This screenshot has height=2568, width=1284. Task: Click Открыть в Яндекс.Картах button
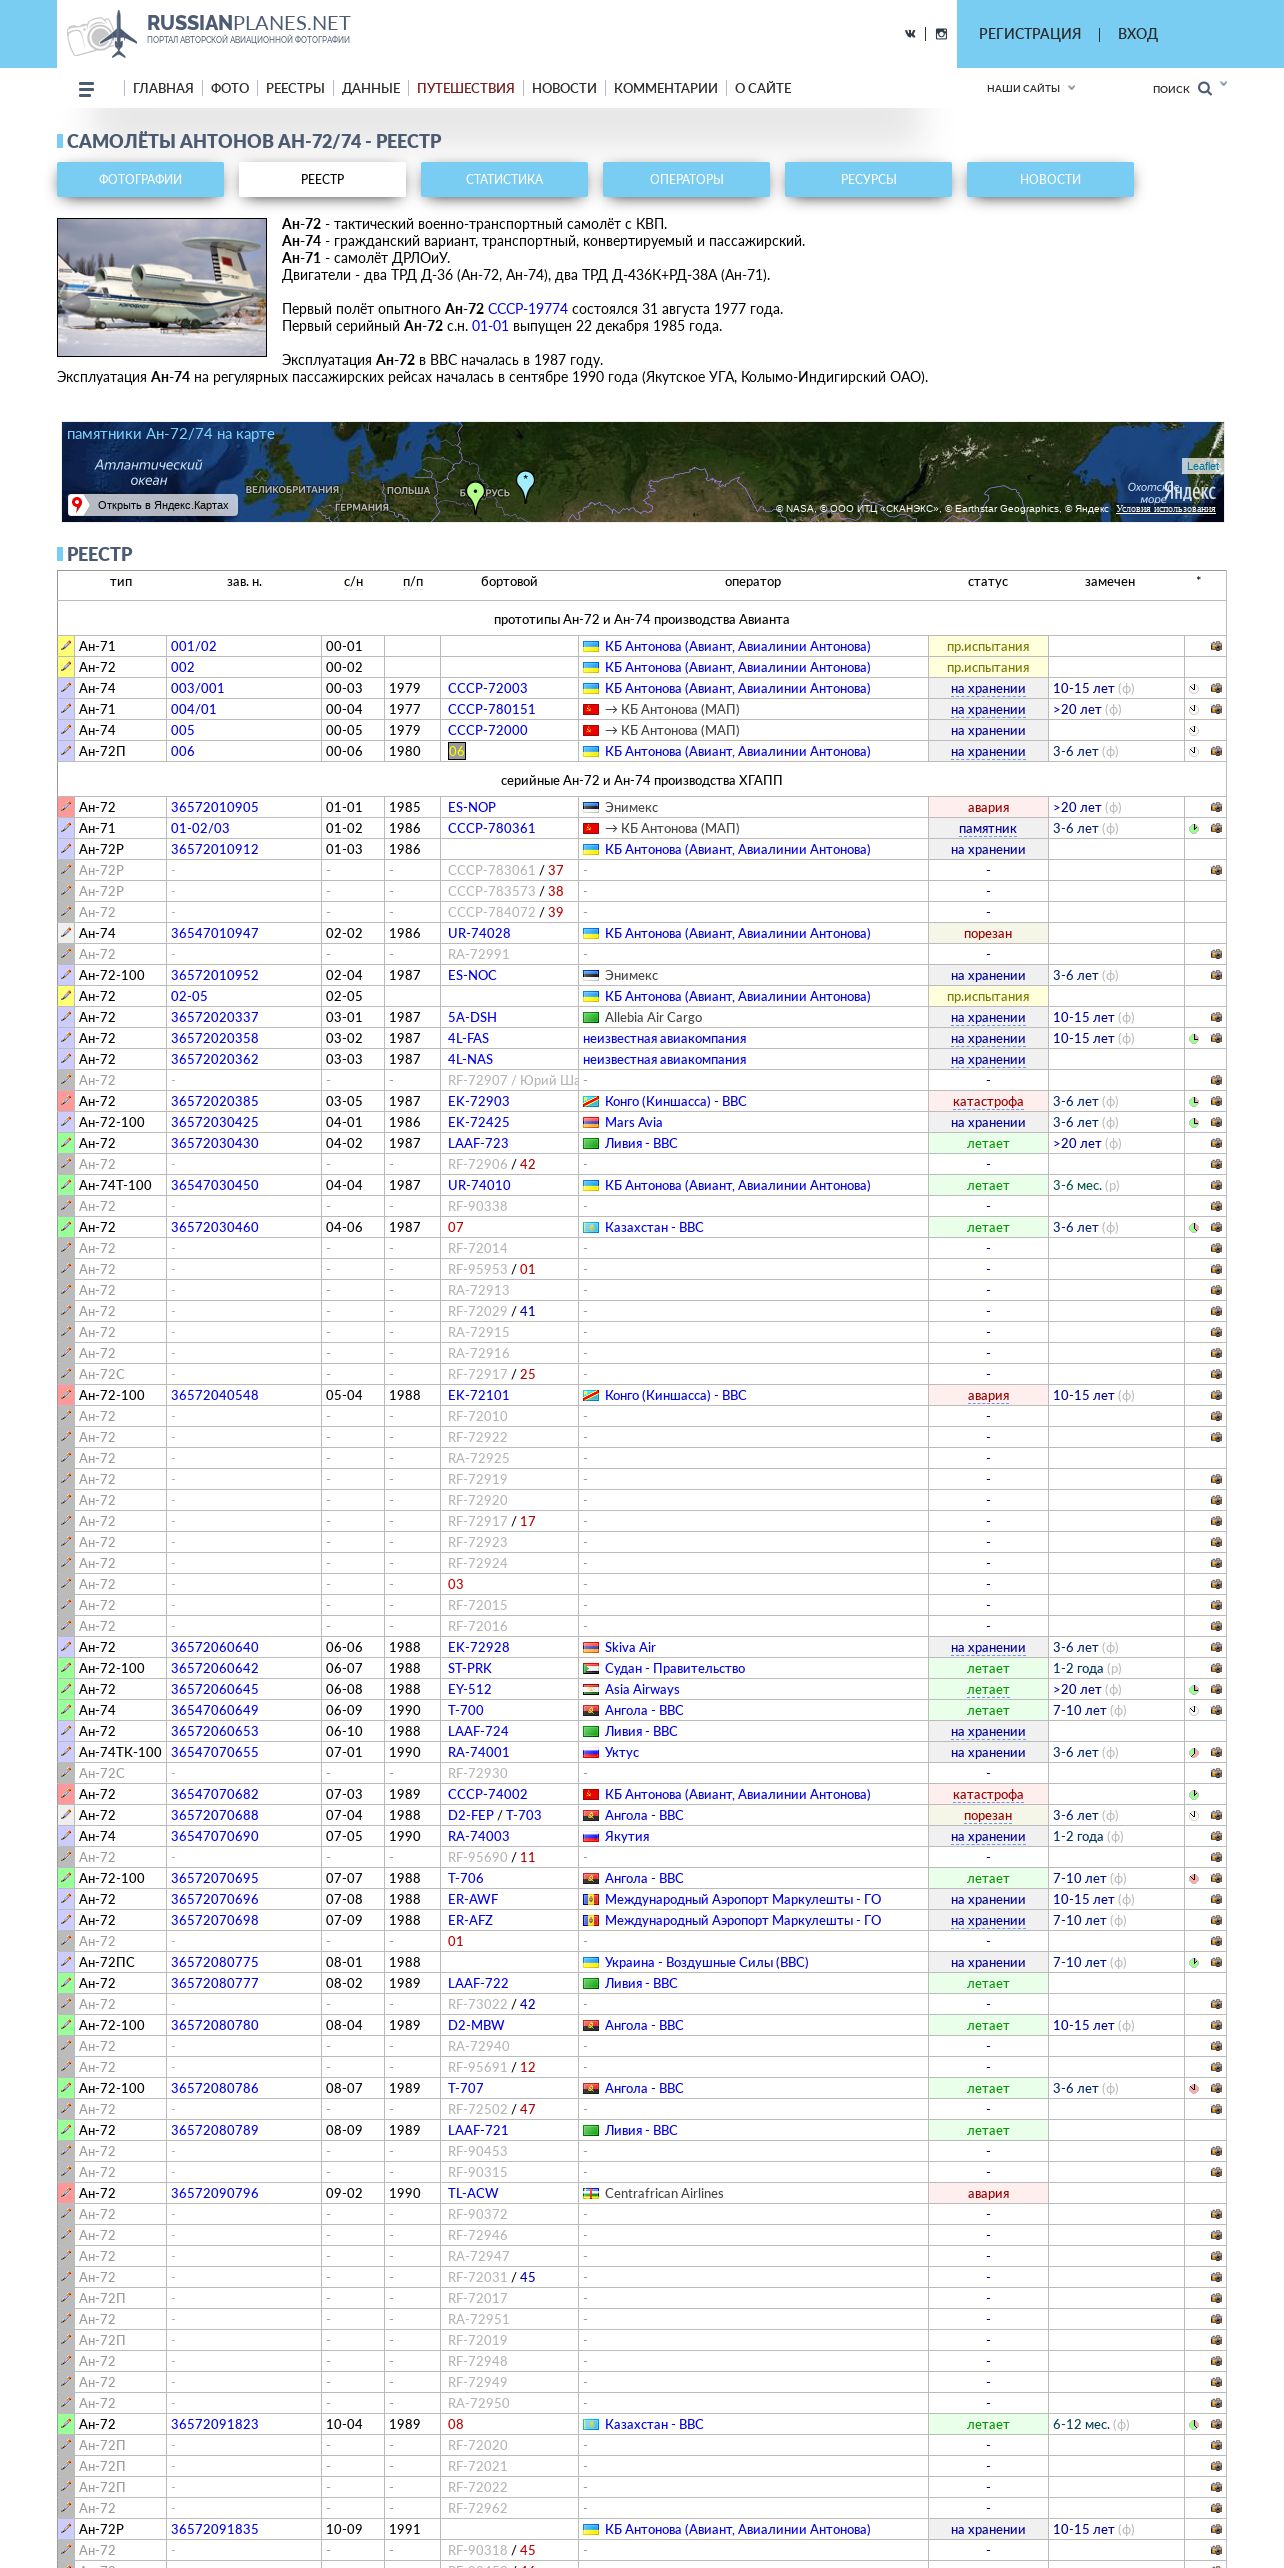(x=152, y=505)
